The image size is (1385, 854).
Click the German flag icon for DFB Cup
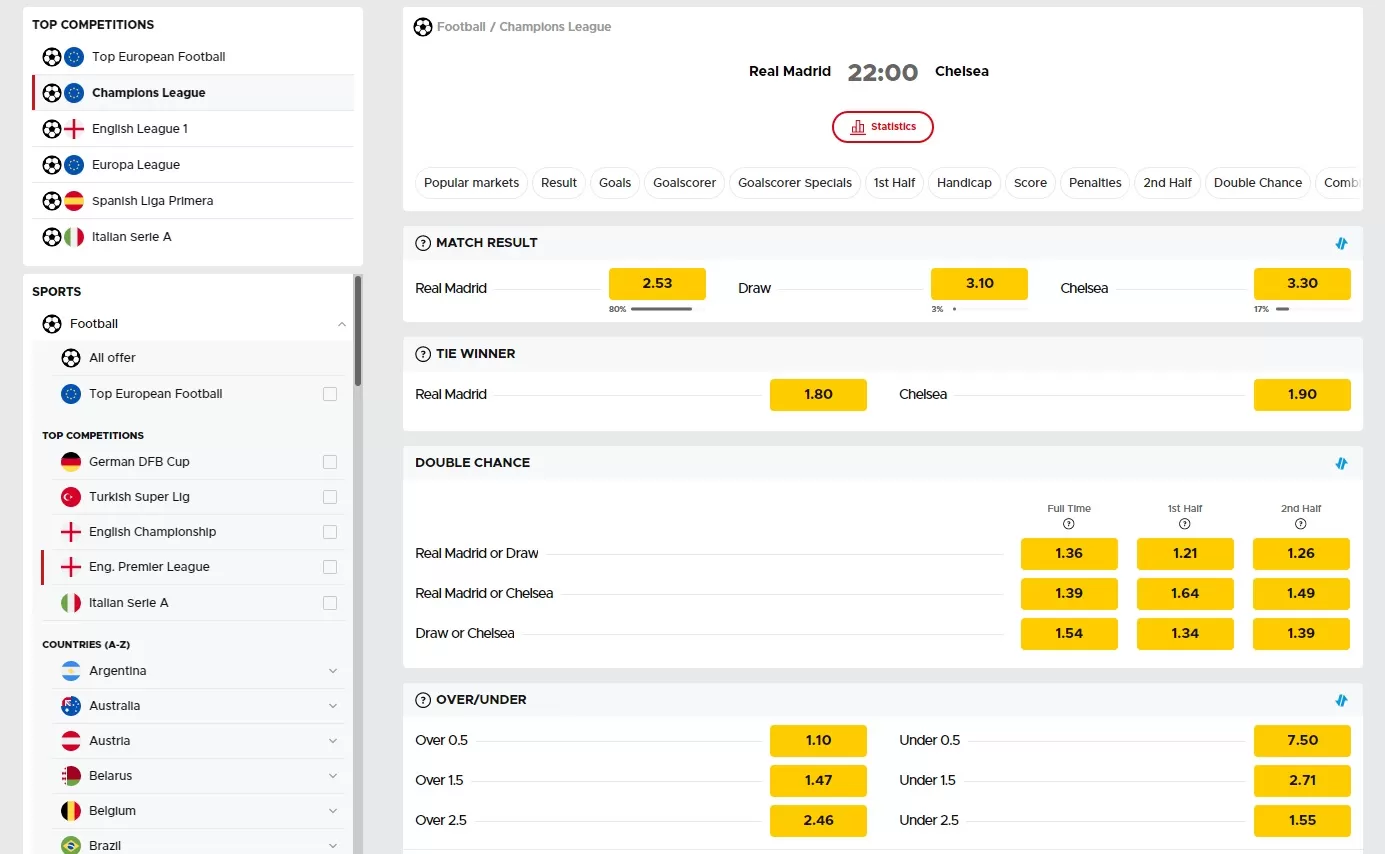pyautogui.click(x=71, y=462)
